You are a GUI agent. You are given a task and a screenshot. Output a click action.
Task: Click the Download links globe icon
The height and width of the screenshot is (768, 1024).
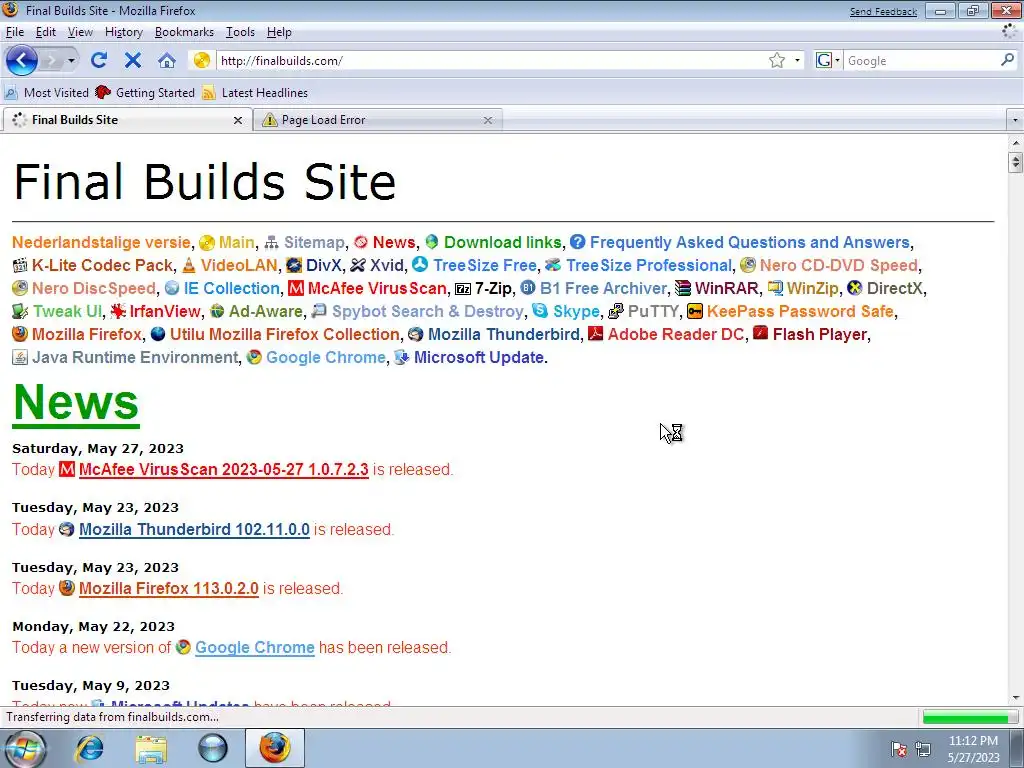point(432,242)
